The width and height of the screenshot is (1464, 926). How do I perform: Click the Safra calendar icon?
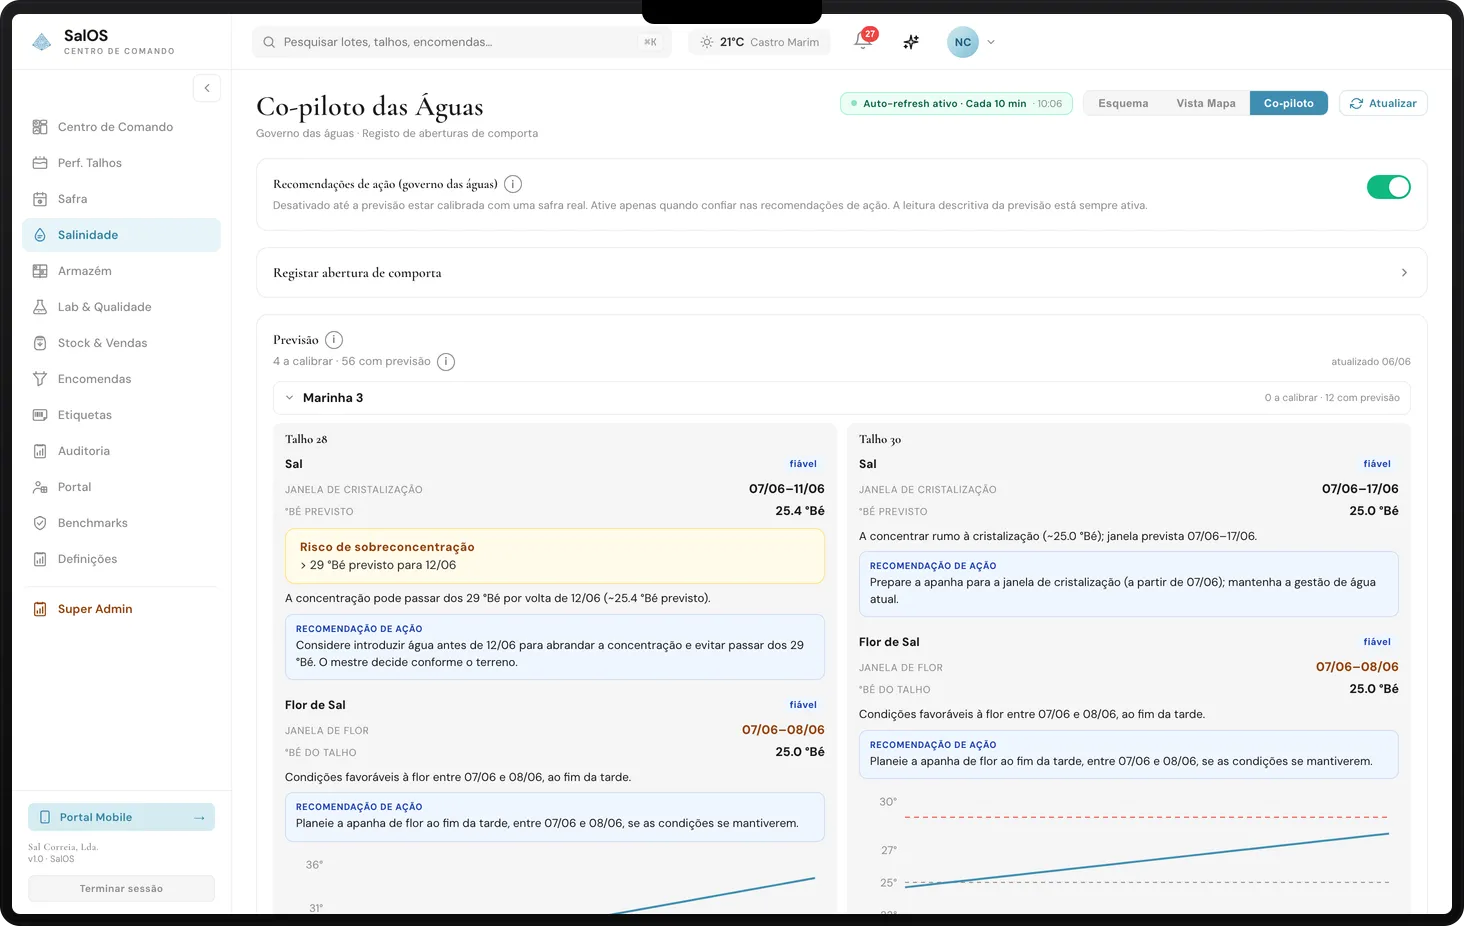(40, 199)
